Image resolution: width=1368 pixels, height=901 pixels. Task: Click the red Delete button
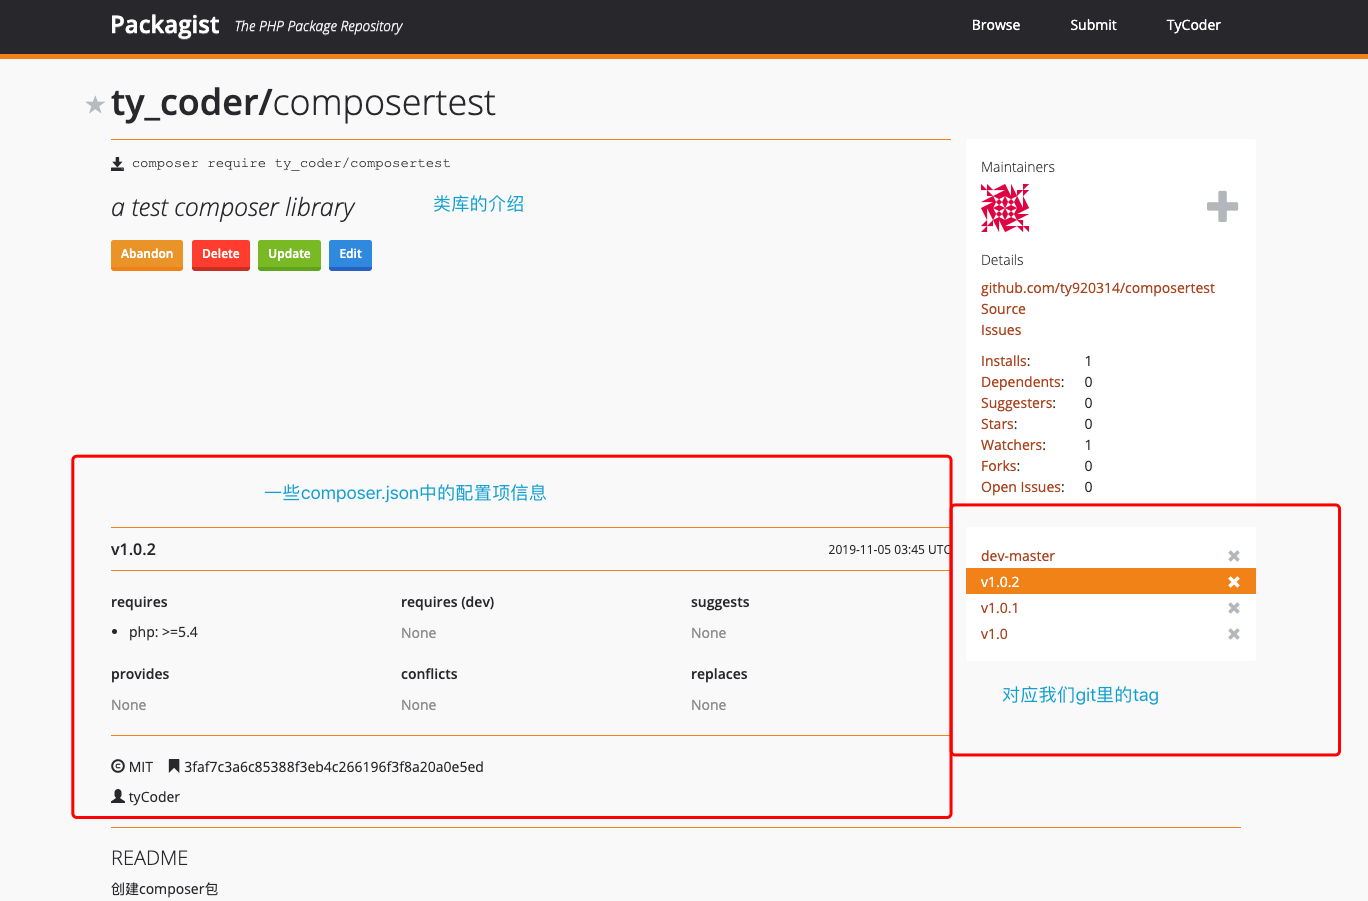click(221, 254)
